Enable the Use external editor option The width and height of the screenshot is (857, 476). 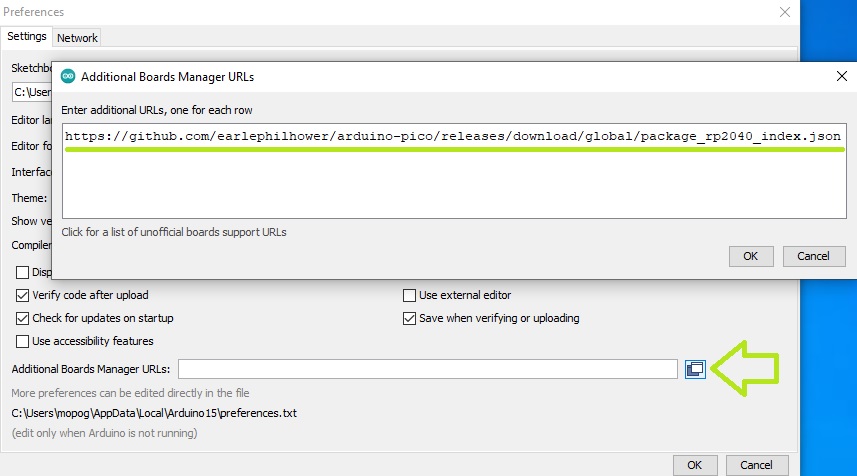click(x=409, y=296)
